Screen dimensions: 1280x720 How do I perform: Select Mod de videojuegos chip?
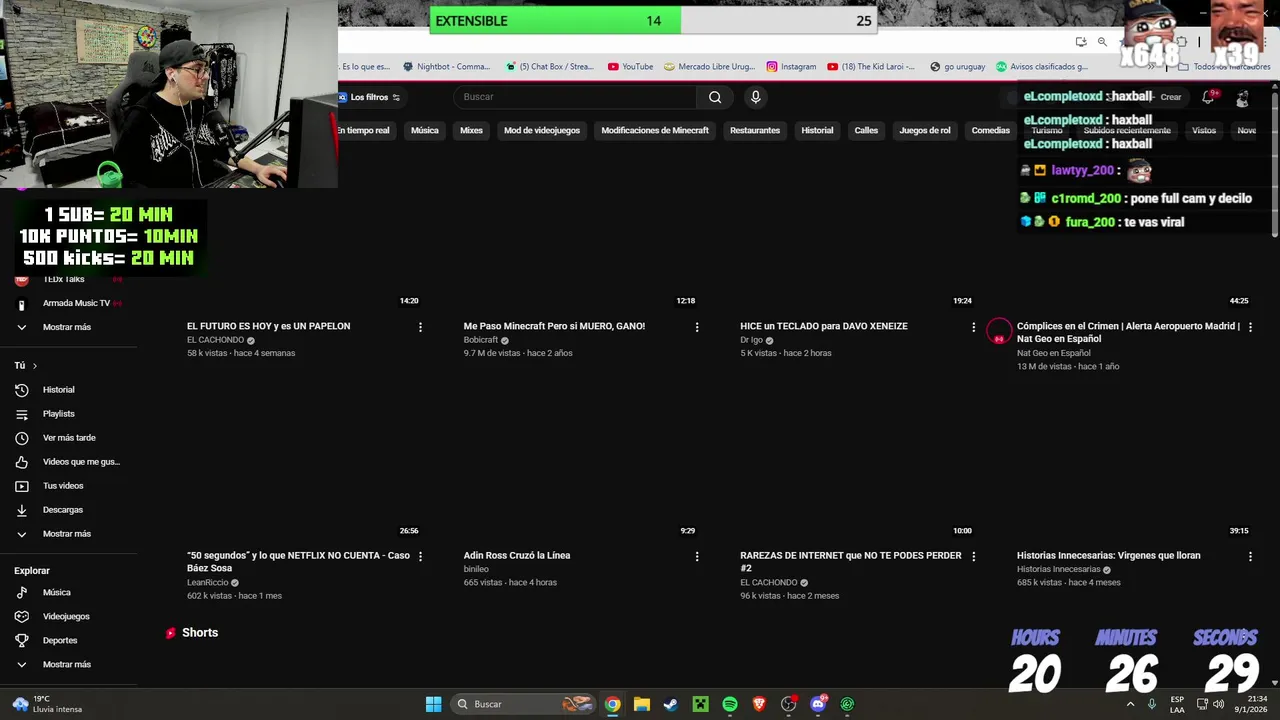coord(542,130)
